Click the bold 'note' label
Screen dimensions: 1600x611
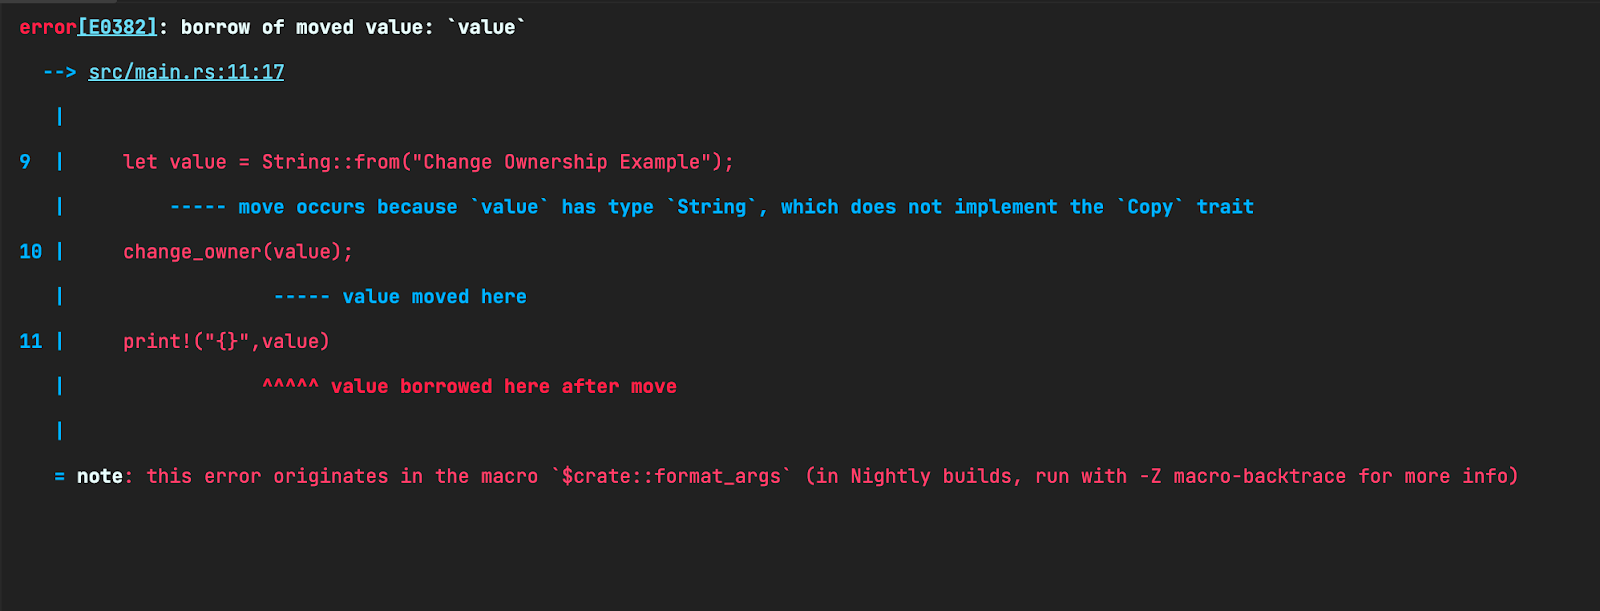tap(100, 477)
